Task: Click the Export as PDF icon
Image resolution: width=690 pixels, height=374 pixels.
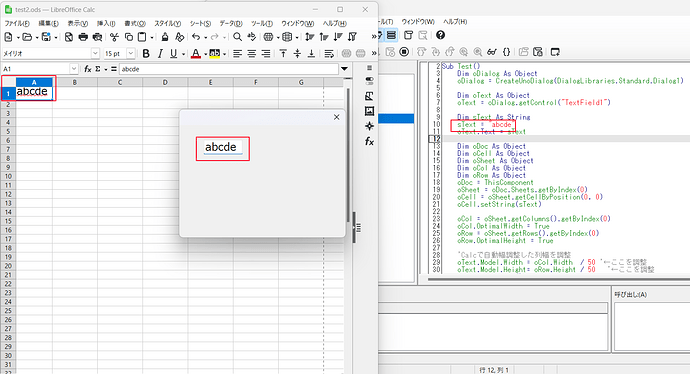Action: tap(69, 37)
